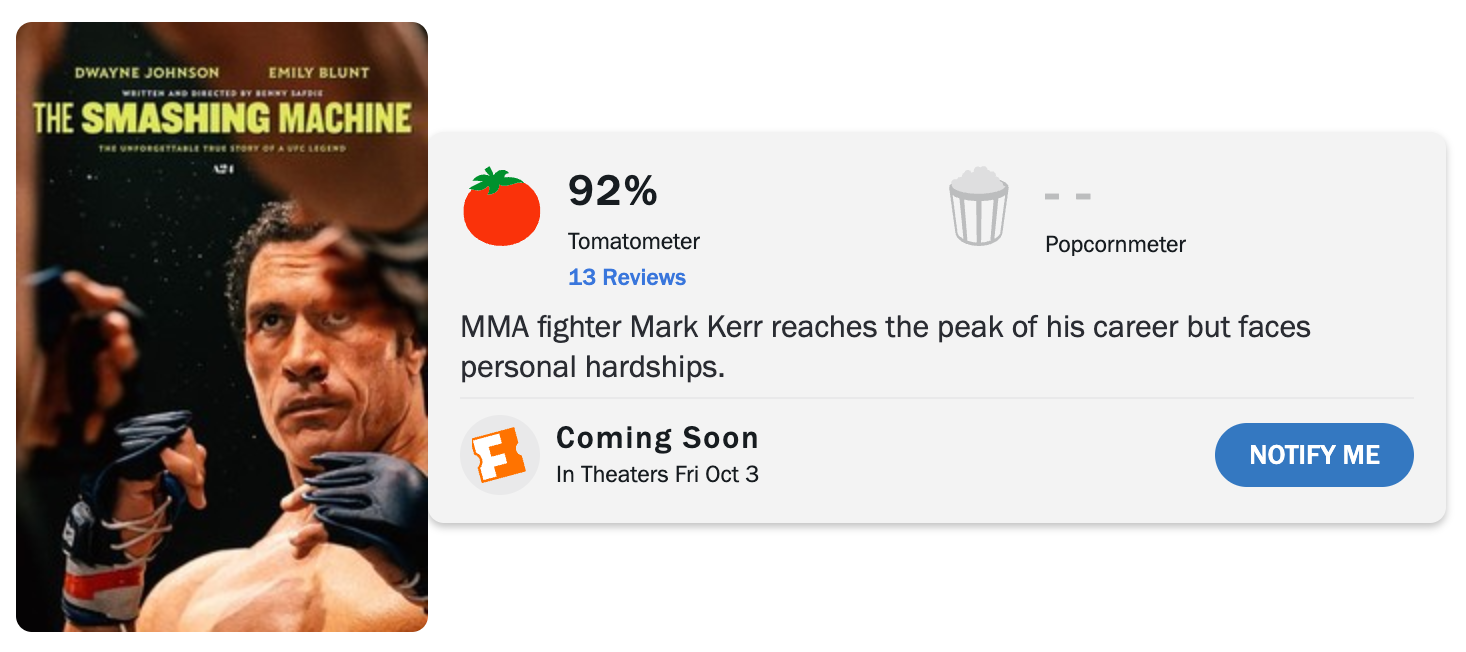
Task: Click the Popcornmeter label text
Action: [x=1115, y=244]
